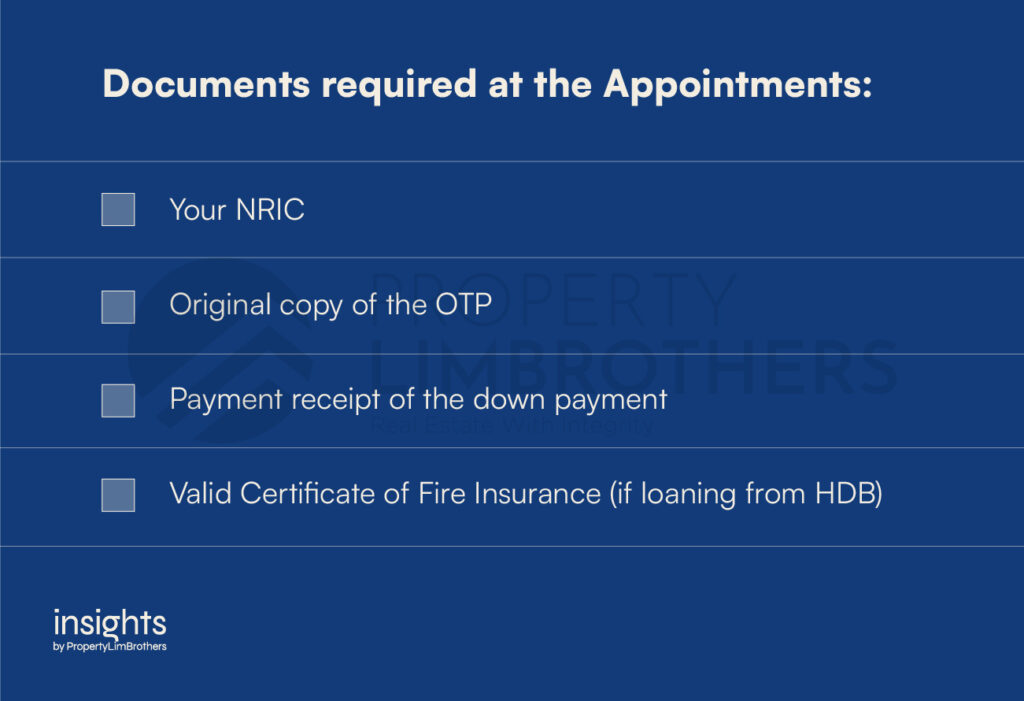
Task: Open the by PropertyLimBrothers tagline
Action: [x=110, y=646]
